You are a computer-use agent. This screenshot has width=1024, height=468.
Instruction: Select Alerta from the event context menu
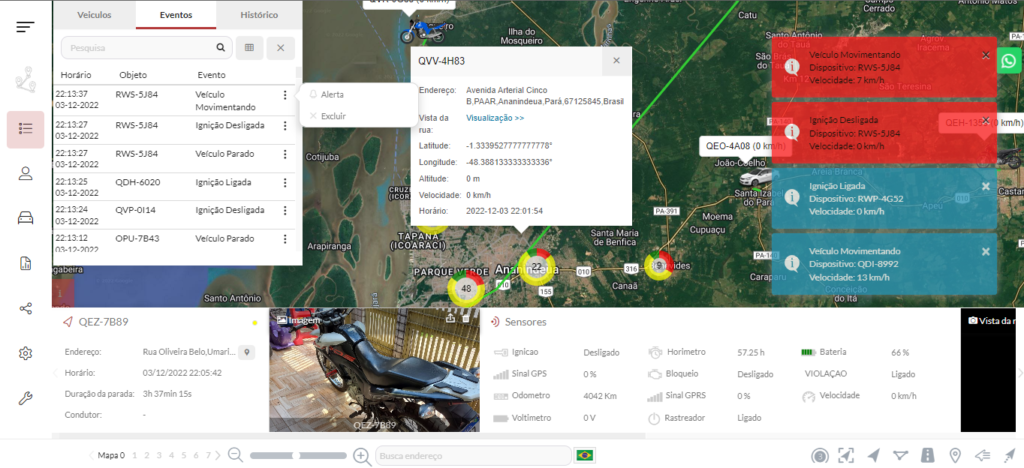(332, 94)
